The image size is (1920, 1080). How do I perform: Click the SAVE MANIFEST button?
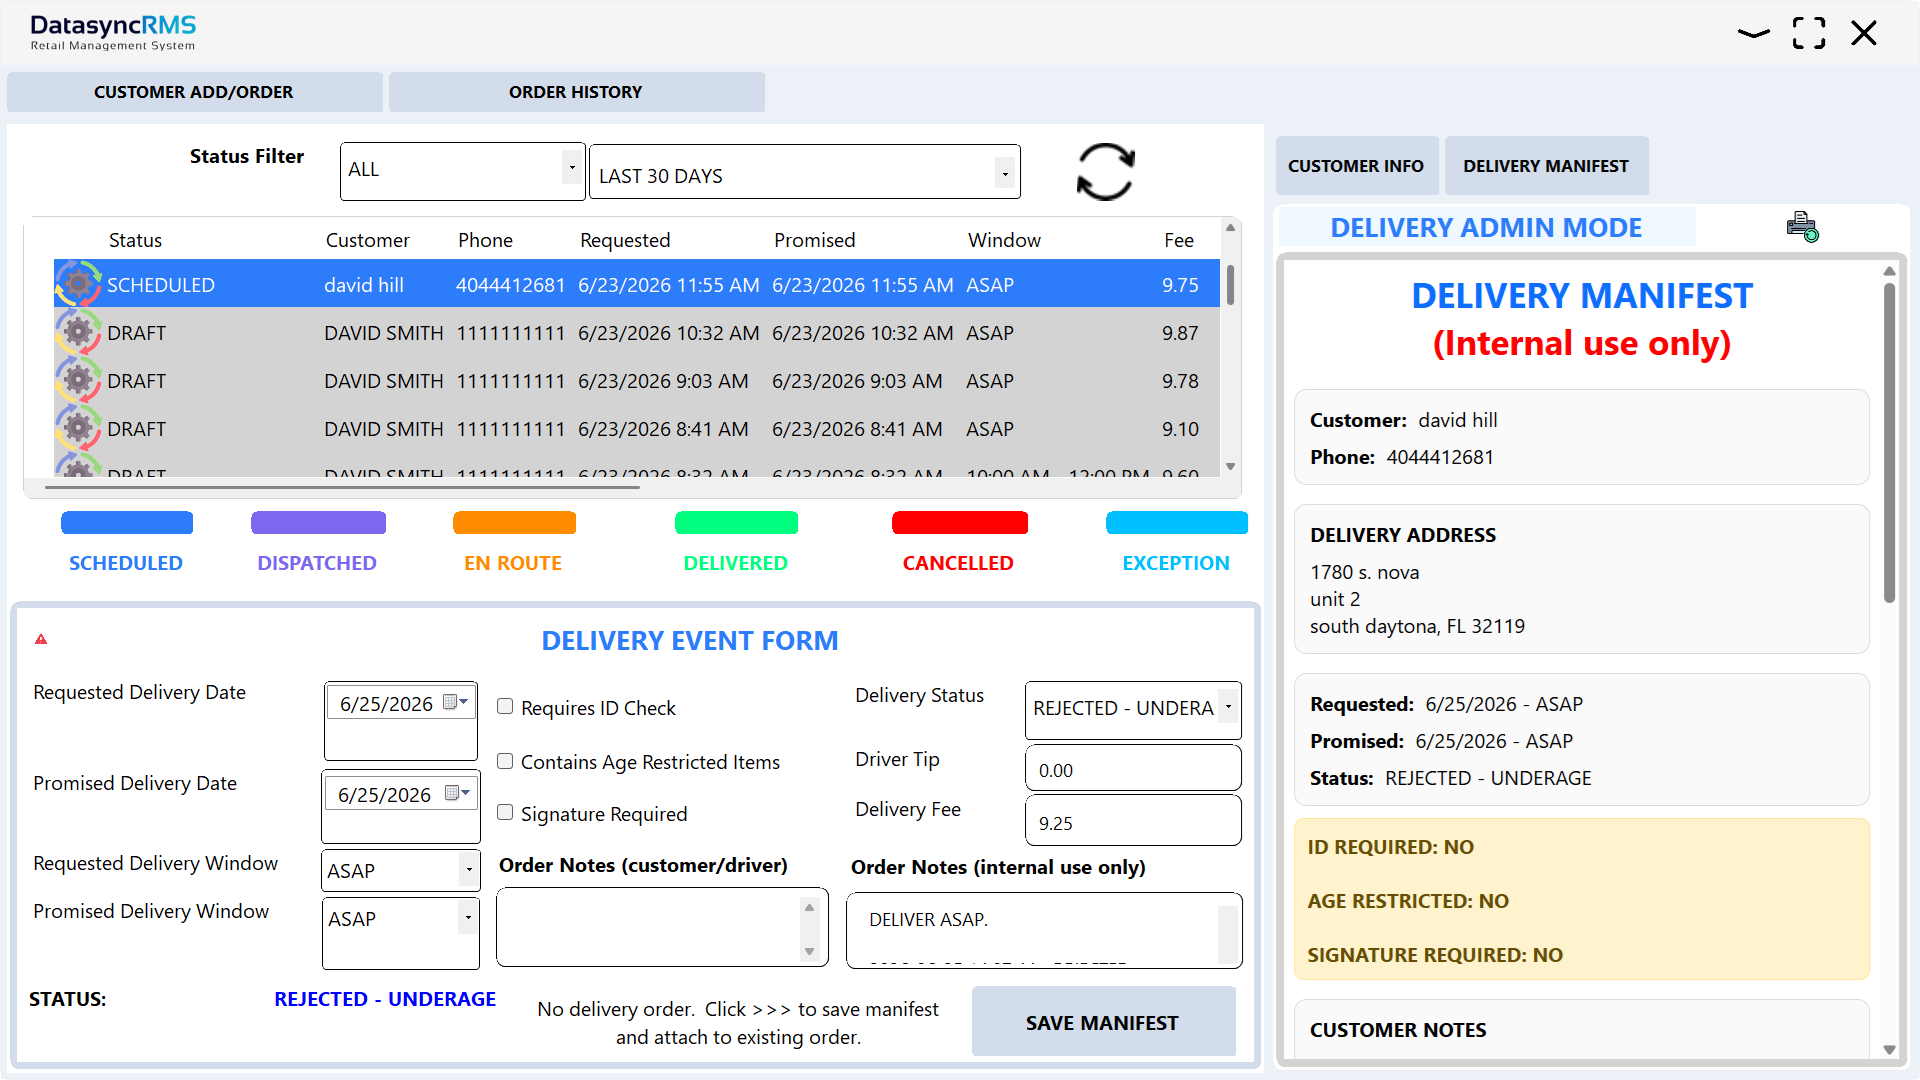tap(1103, 1022)
